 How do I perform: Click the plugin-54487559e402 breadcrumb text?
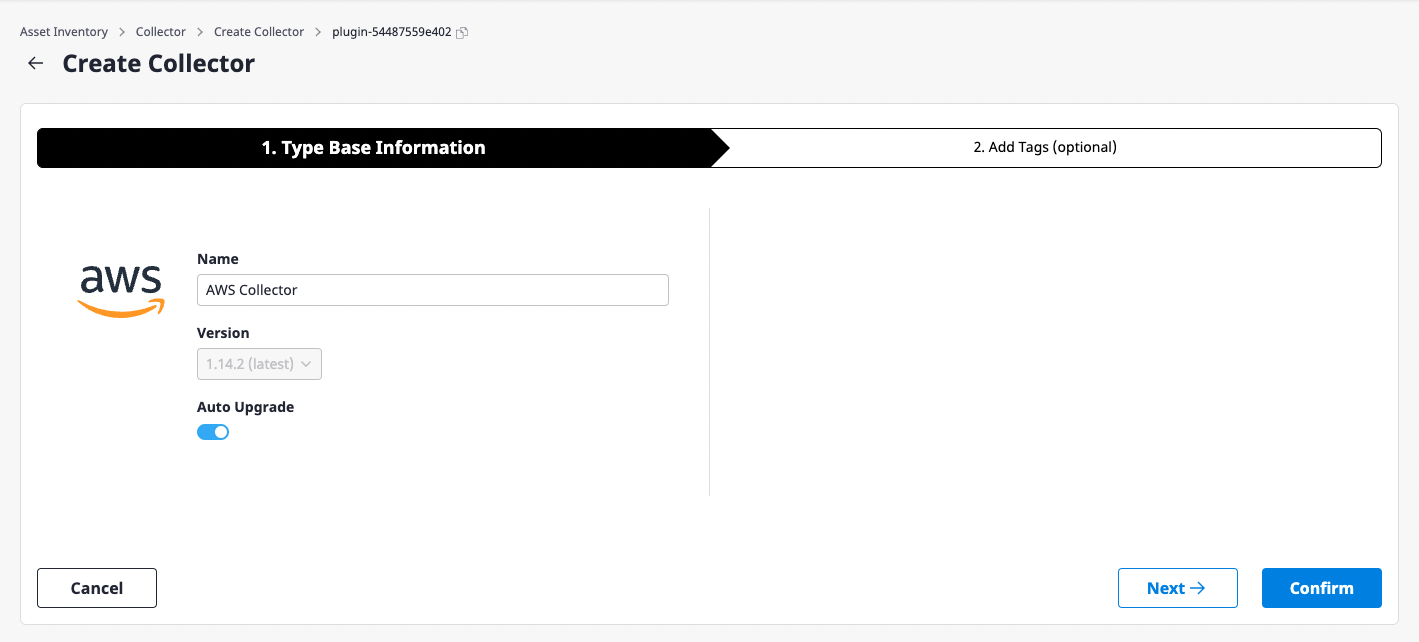392,32
